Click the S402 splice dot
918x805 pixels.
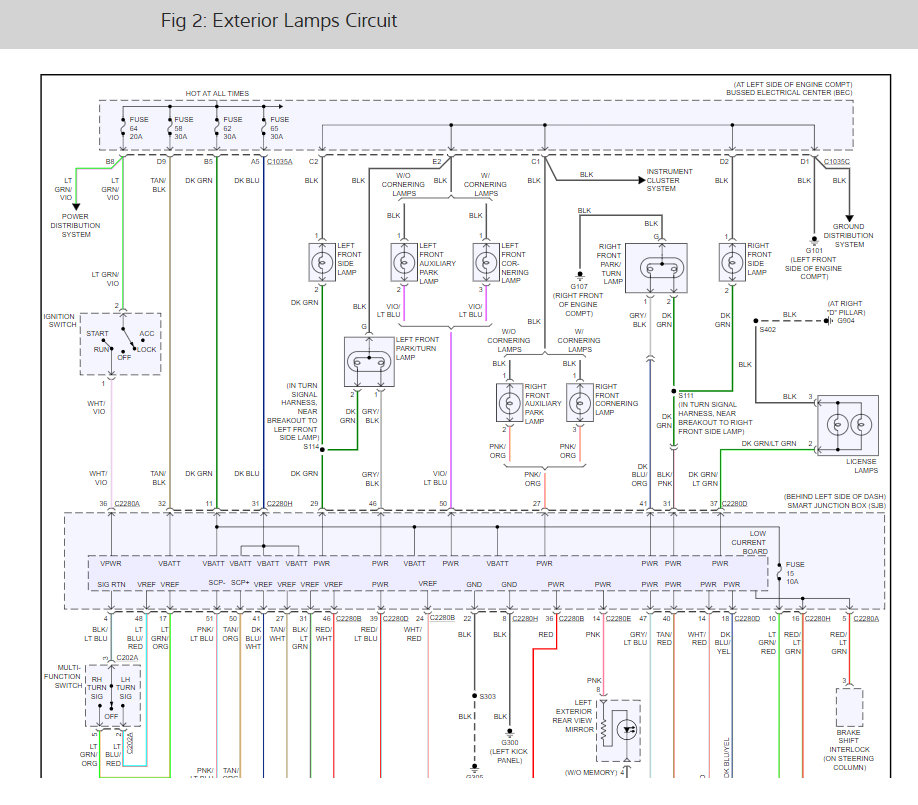[x=756, y=321]
